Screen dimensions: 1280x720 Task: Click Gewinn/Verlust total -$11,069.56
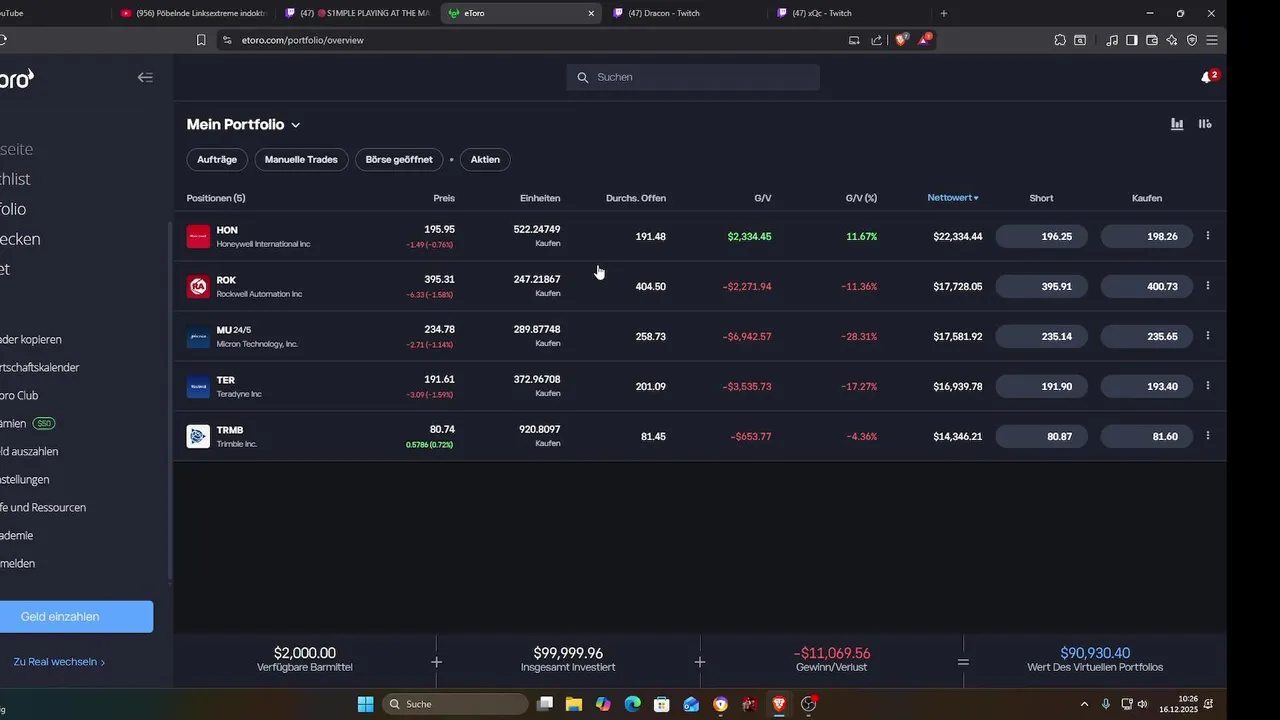(x=832, y=653)
